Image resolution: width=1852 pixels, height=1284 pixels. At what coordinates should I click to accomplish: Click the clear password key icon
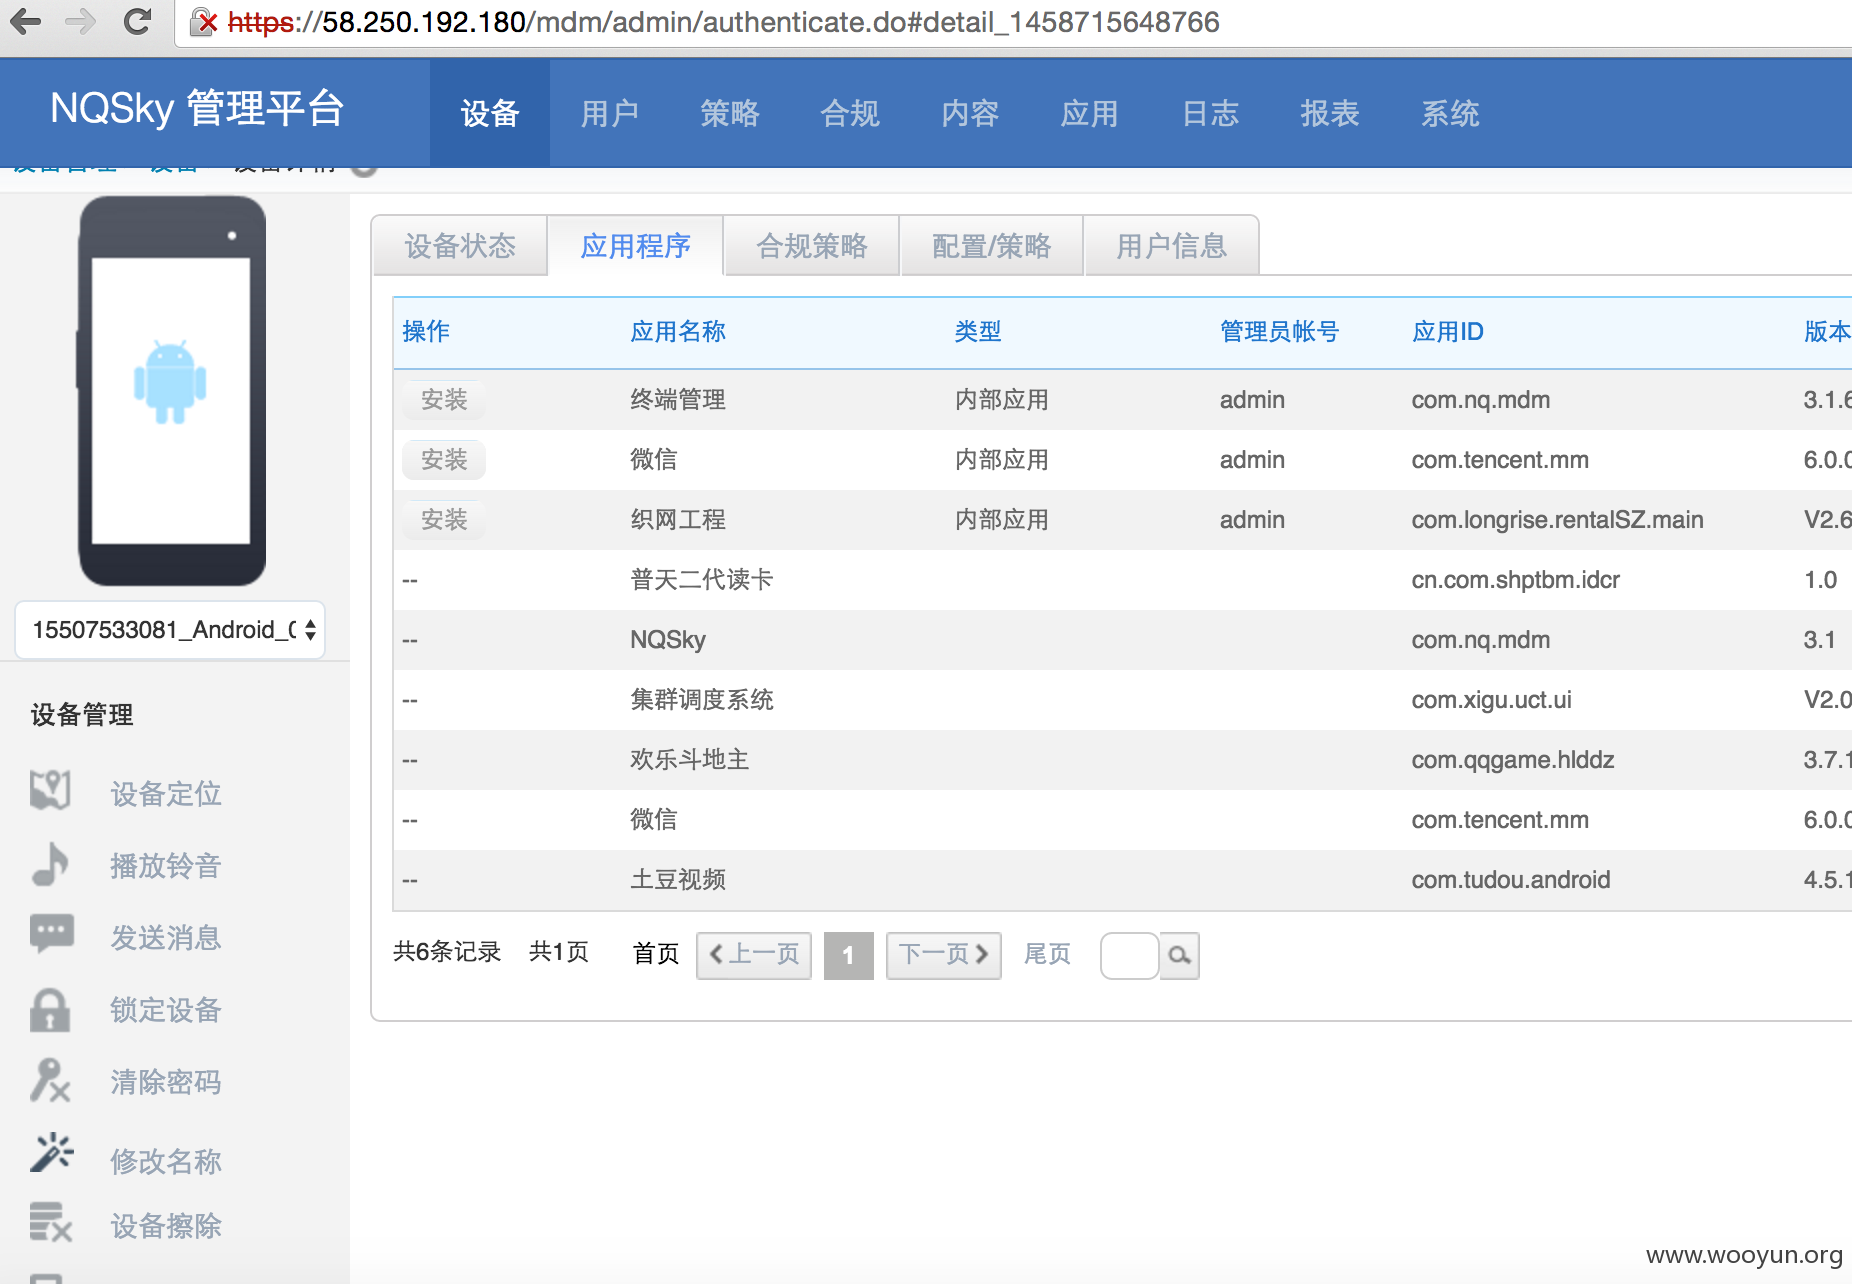click(x=50, y=1081)
